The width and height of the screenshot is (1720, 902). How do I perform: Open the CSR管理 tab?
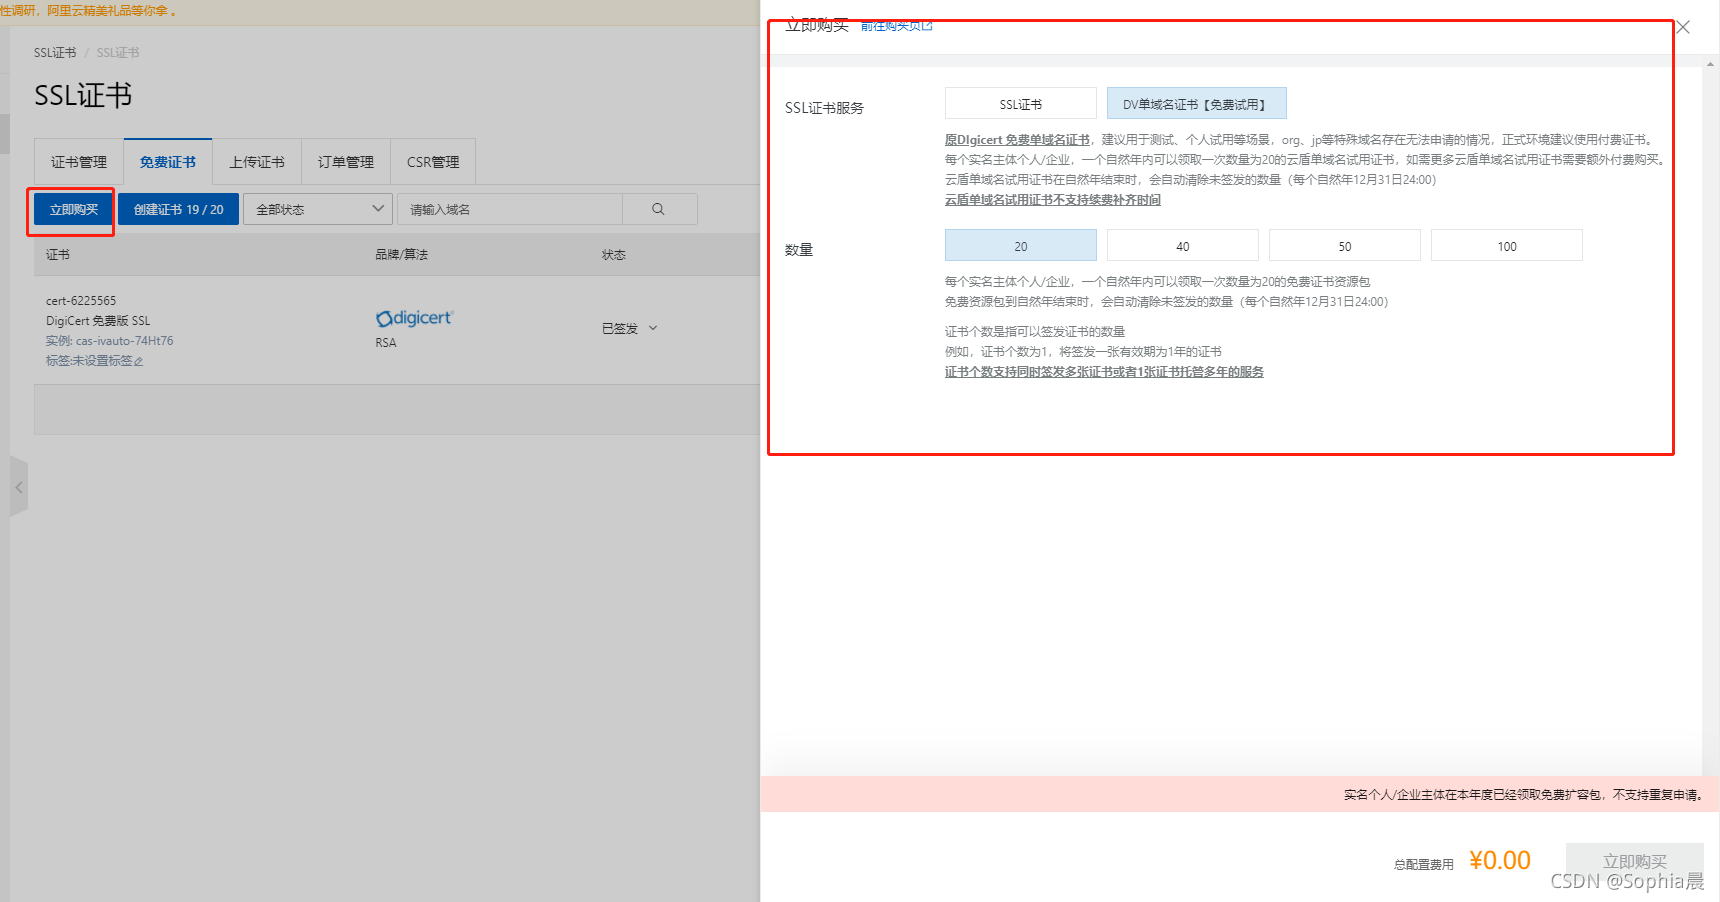coord(433,162)
